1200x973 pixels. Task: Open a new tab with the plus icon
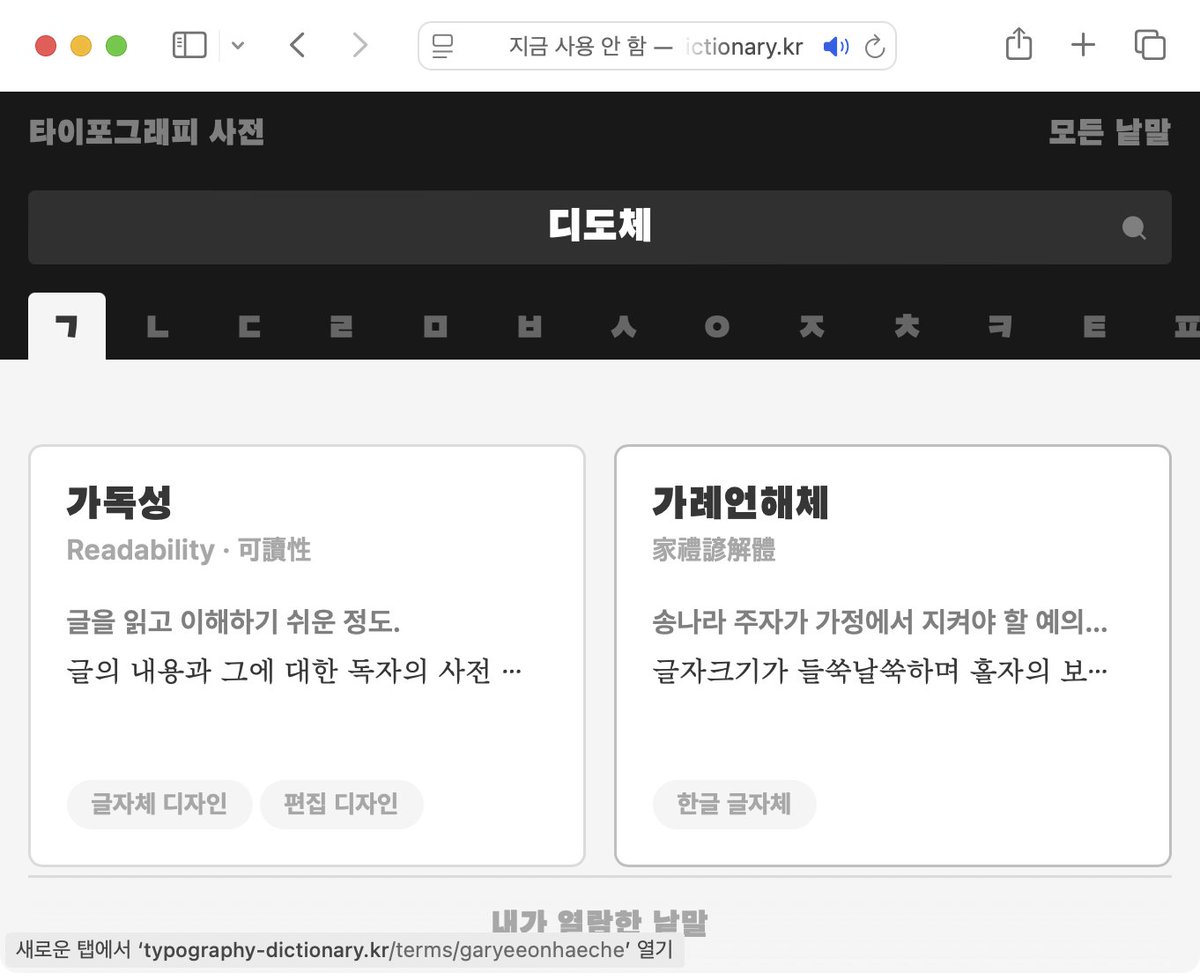1083,45
